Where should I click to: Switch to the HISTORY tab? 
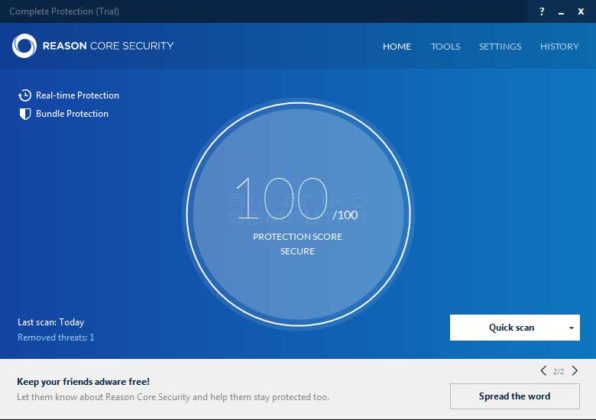(560, 47)
